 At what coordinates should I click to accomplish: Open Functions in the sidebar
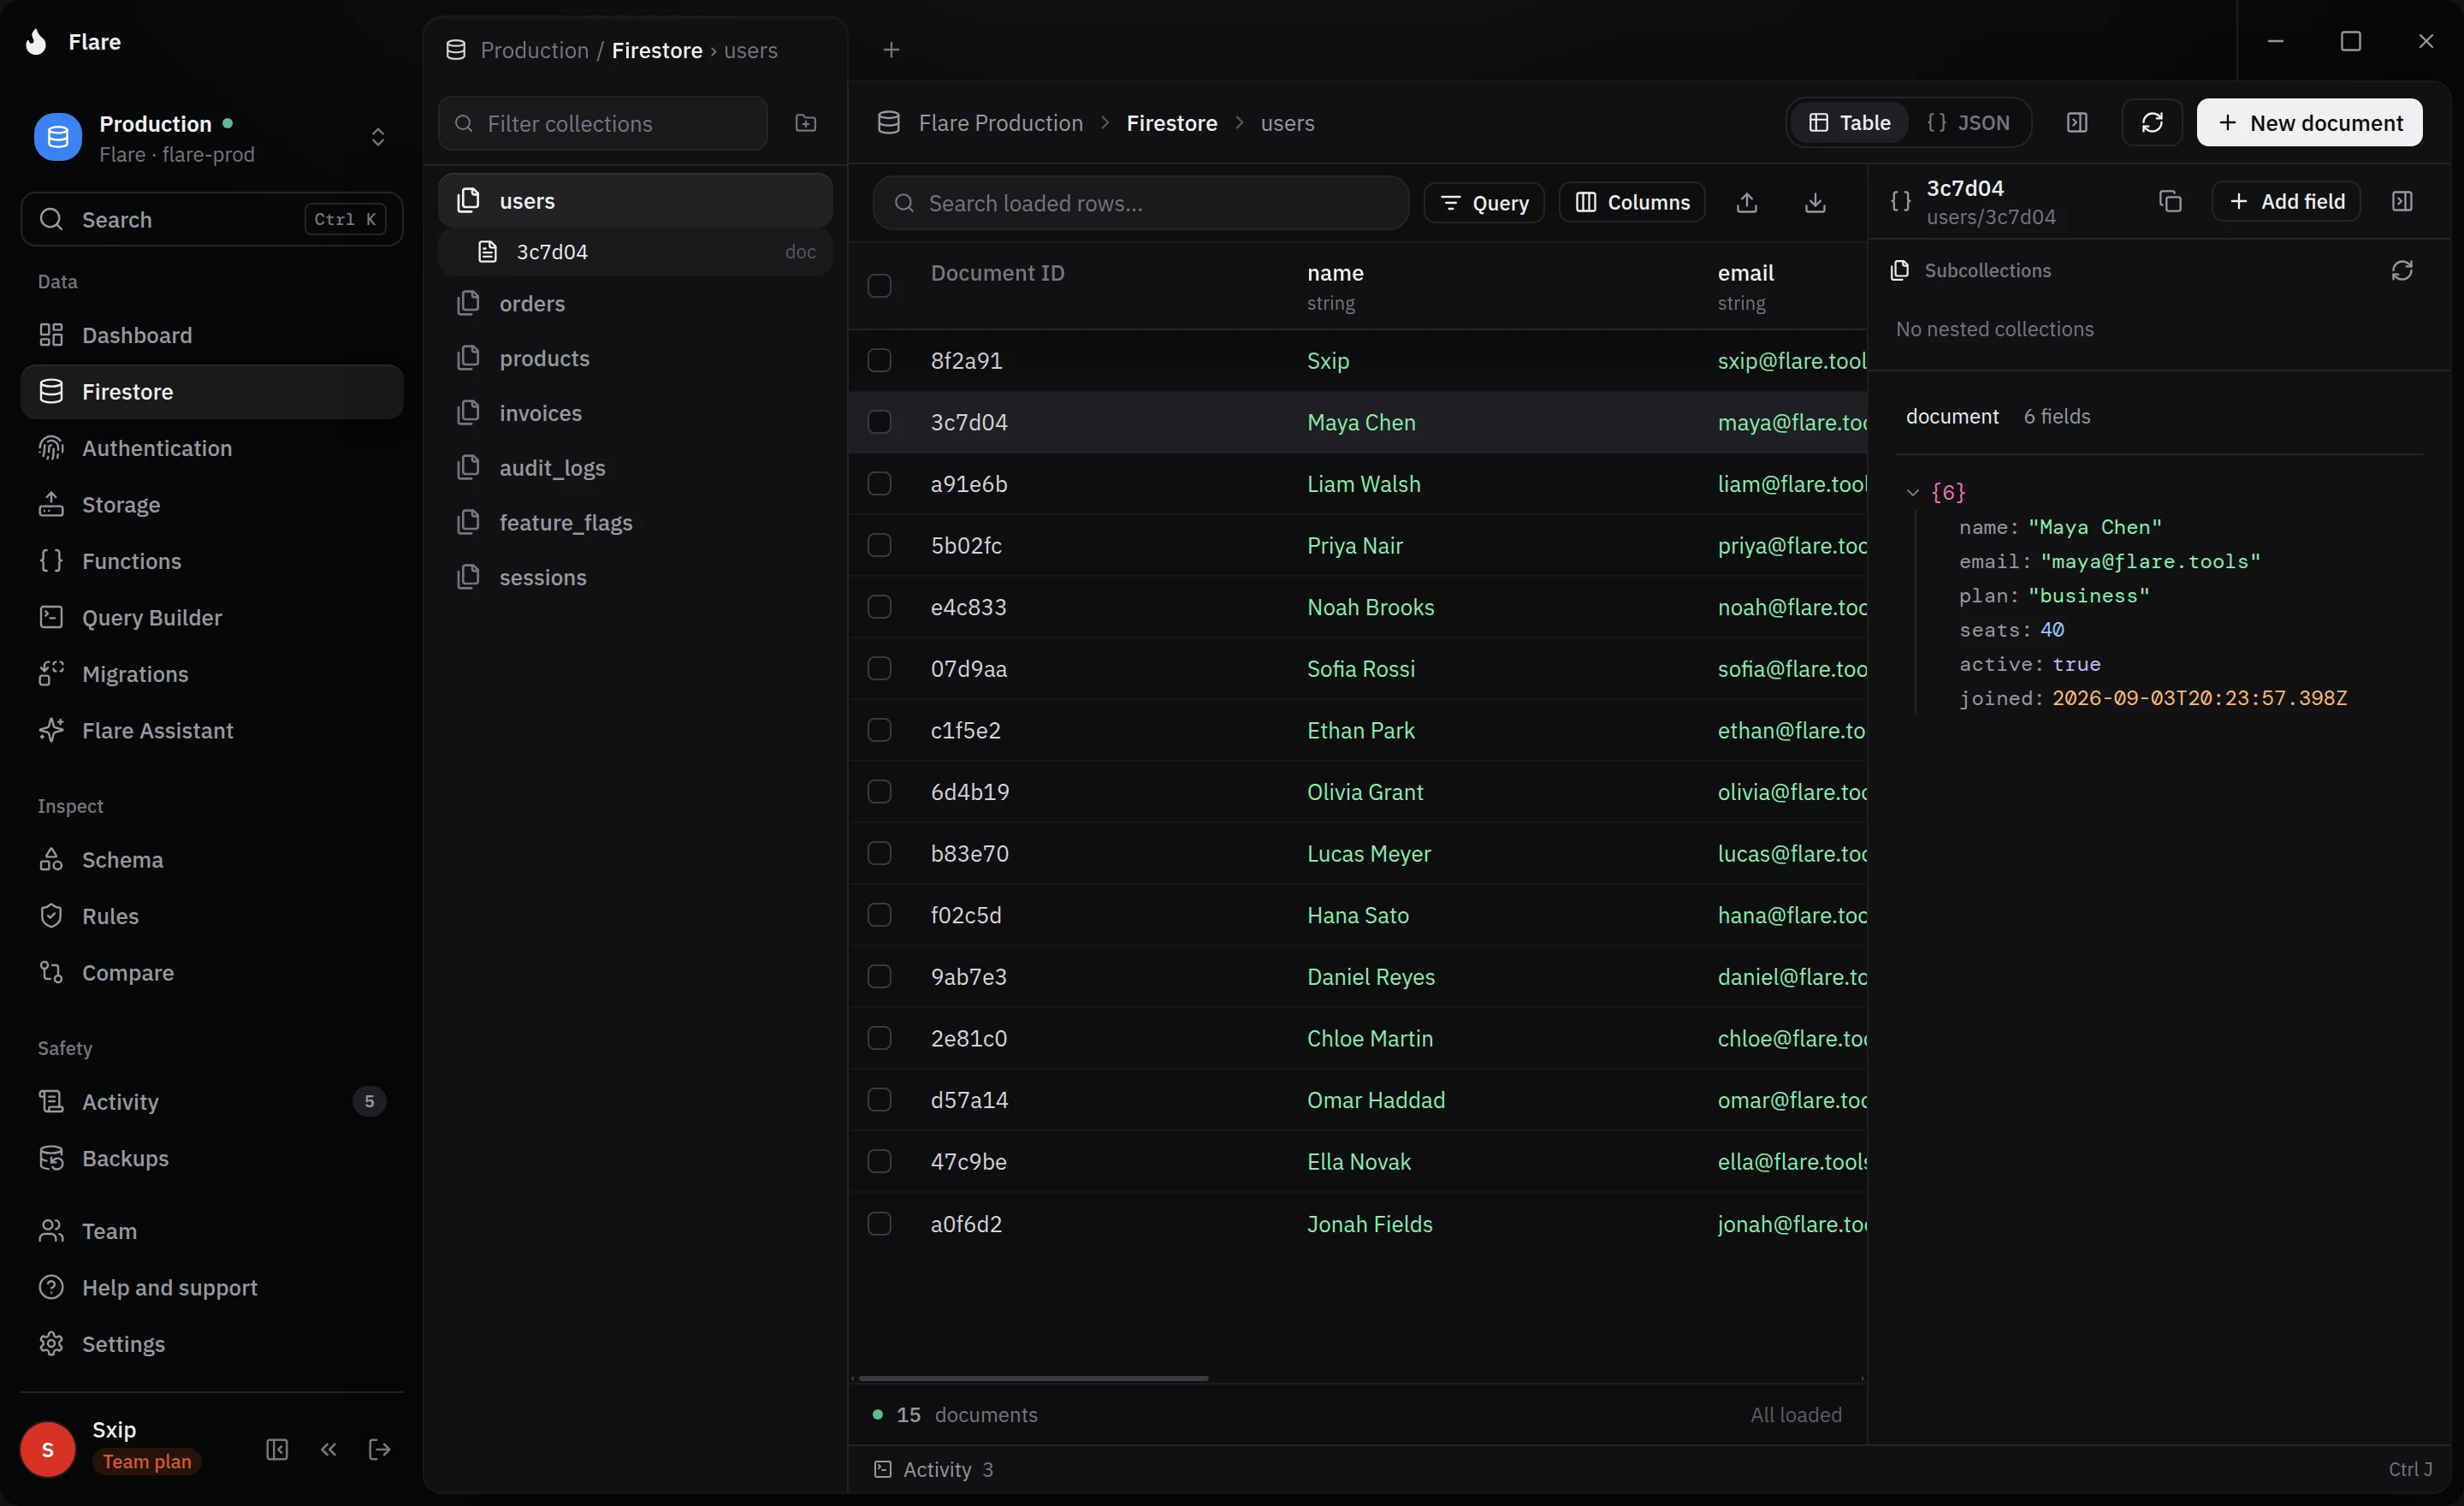point(212,561)
